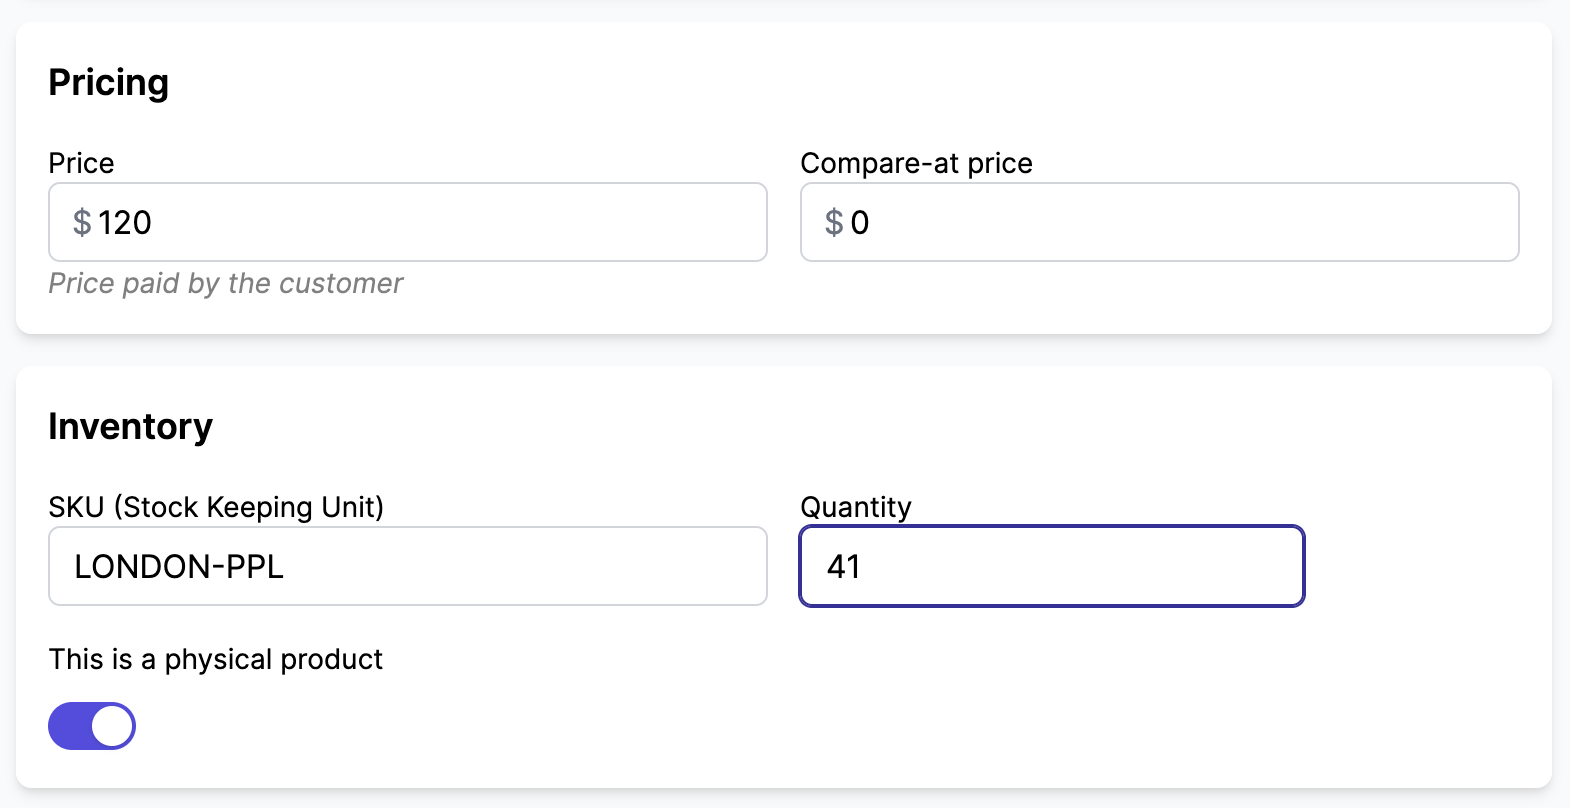Click the Quantity field showing 41
The height and width of the screenshot is (808, 1570).
pyautogui.click(x=1050, y=566)
